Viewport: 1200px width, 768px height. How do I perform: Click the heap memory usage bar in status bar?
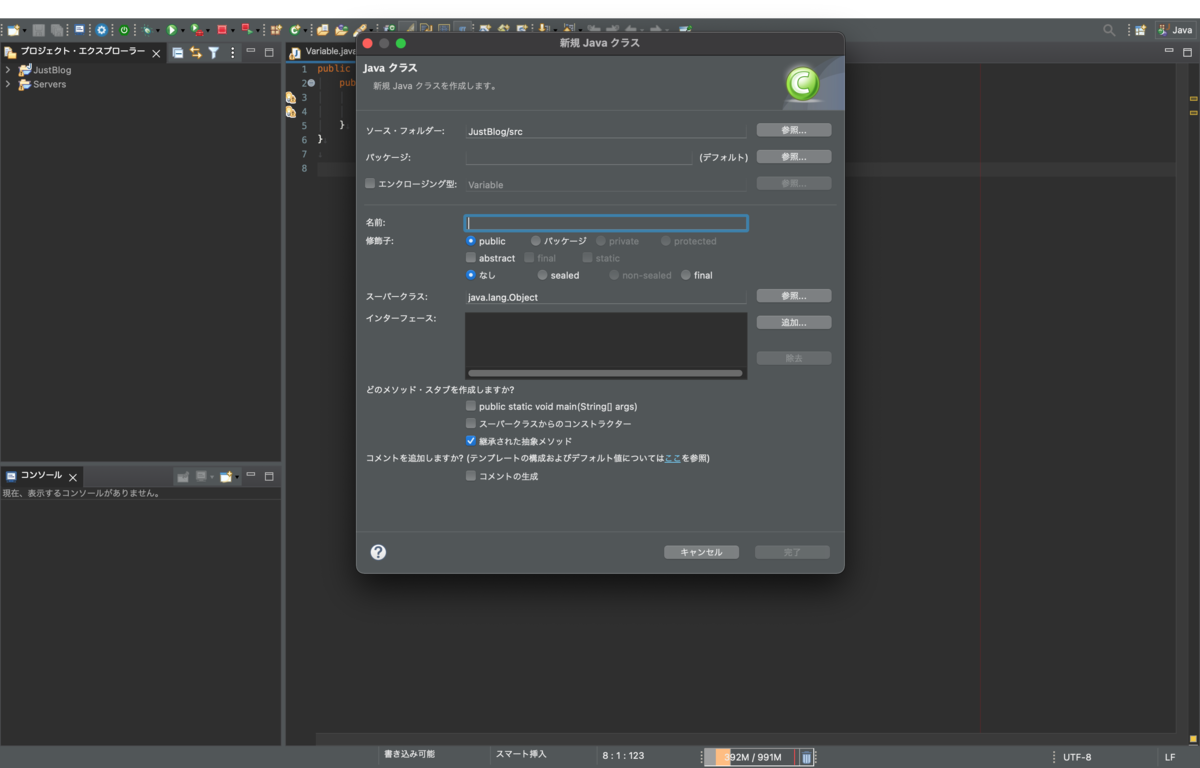(750, 757)
